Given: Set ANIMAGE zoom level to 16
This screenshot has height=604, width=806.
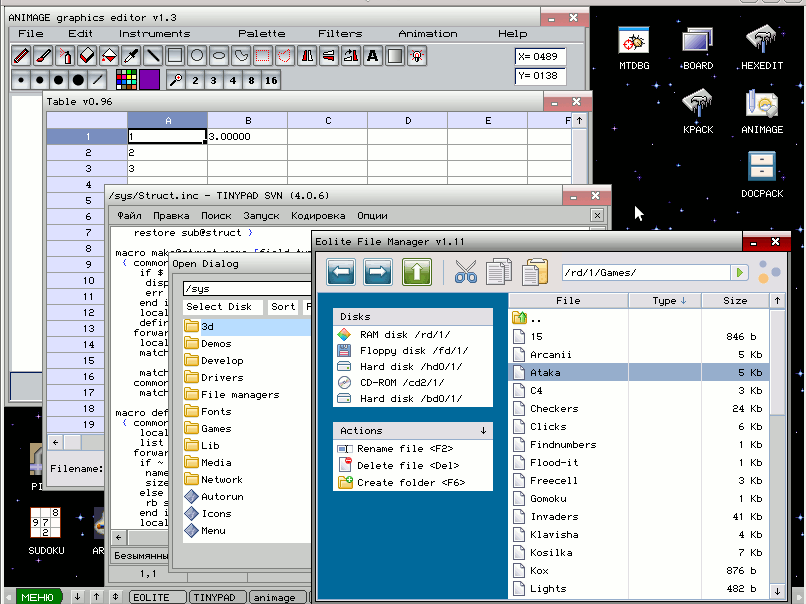Looking at the screenshot, I should pos(271,80).
